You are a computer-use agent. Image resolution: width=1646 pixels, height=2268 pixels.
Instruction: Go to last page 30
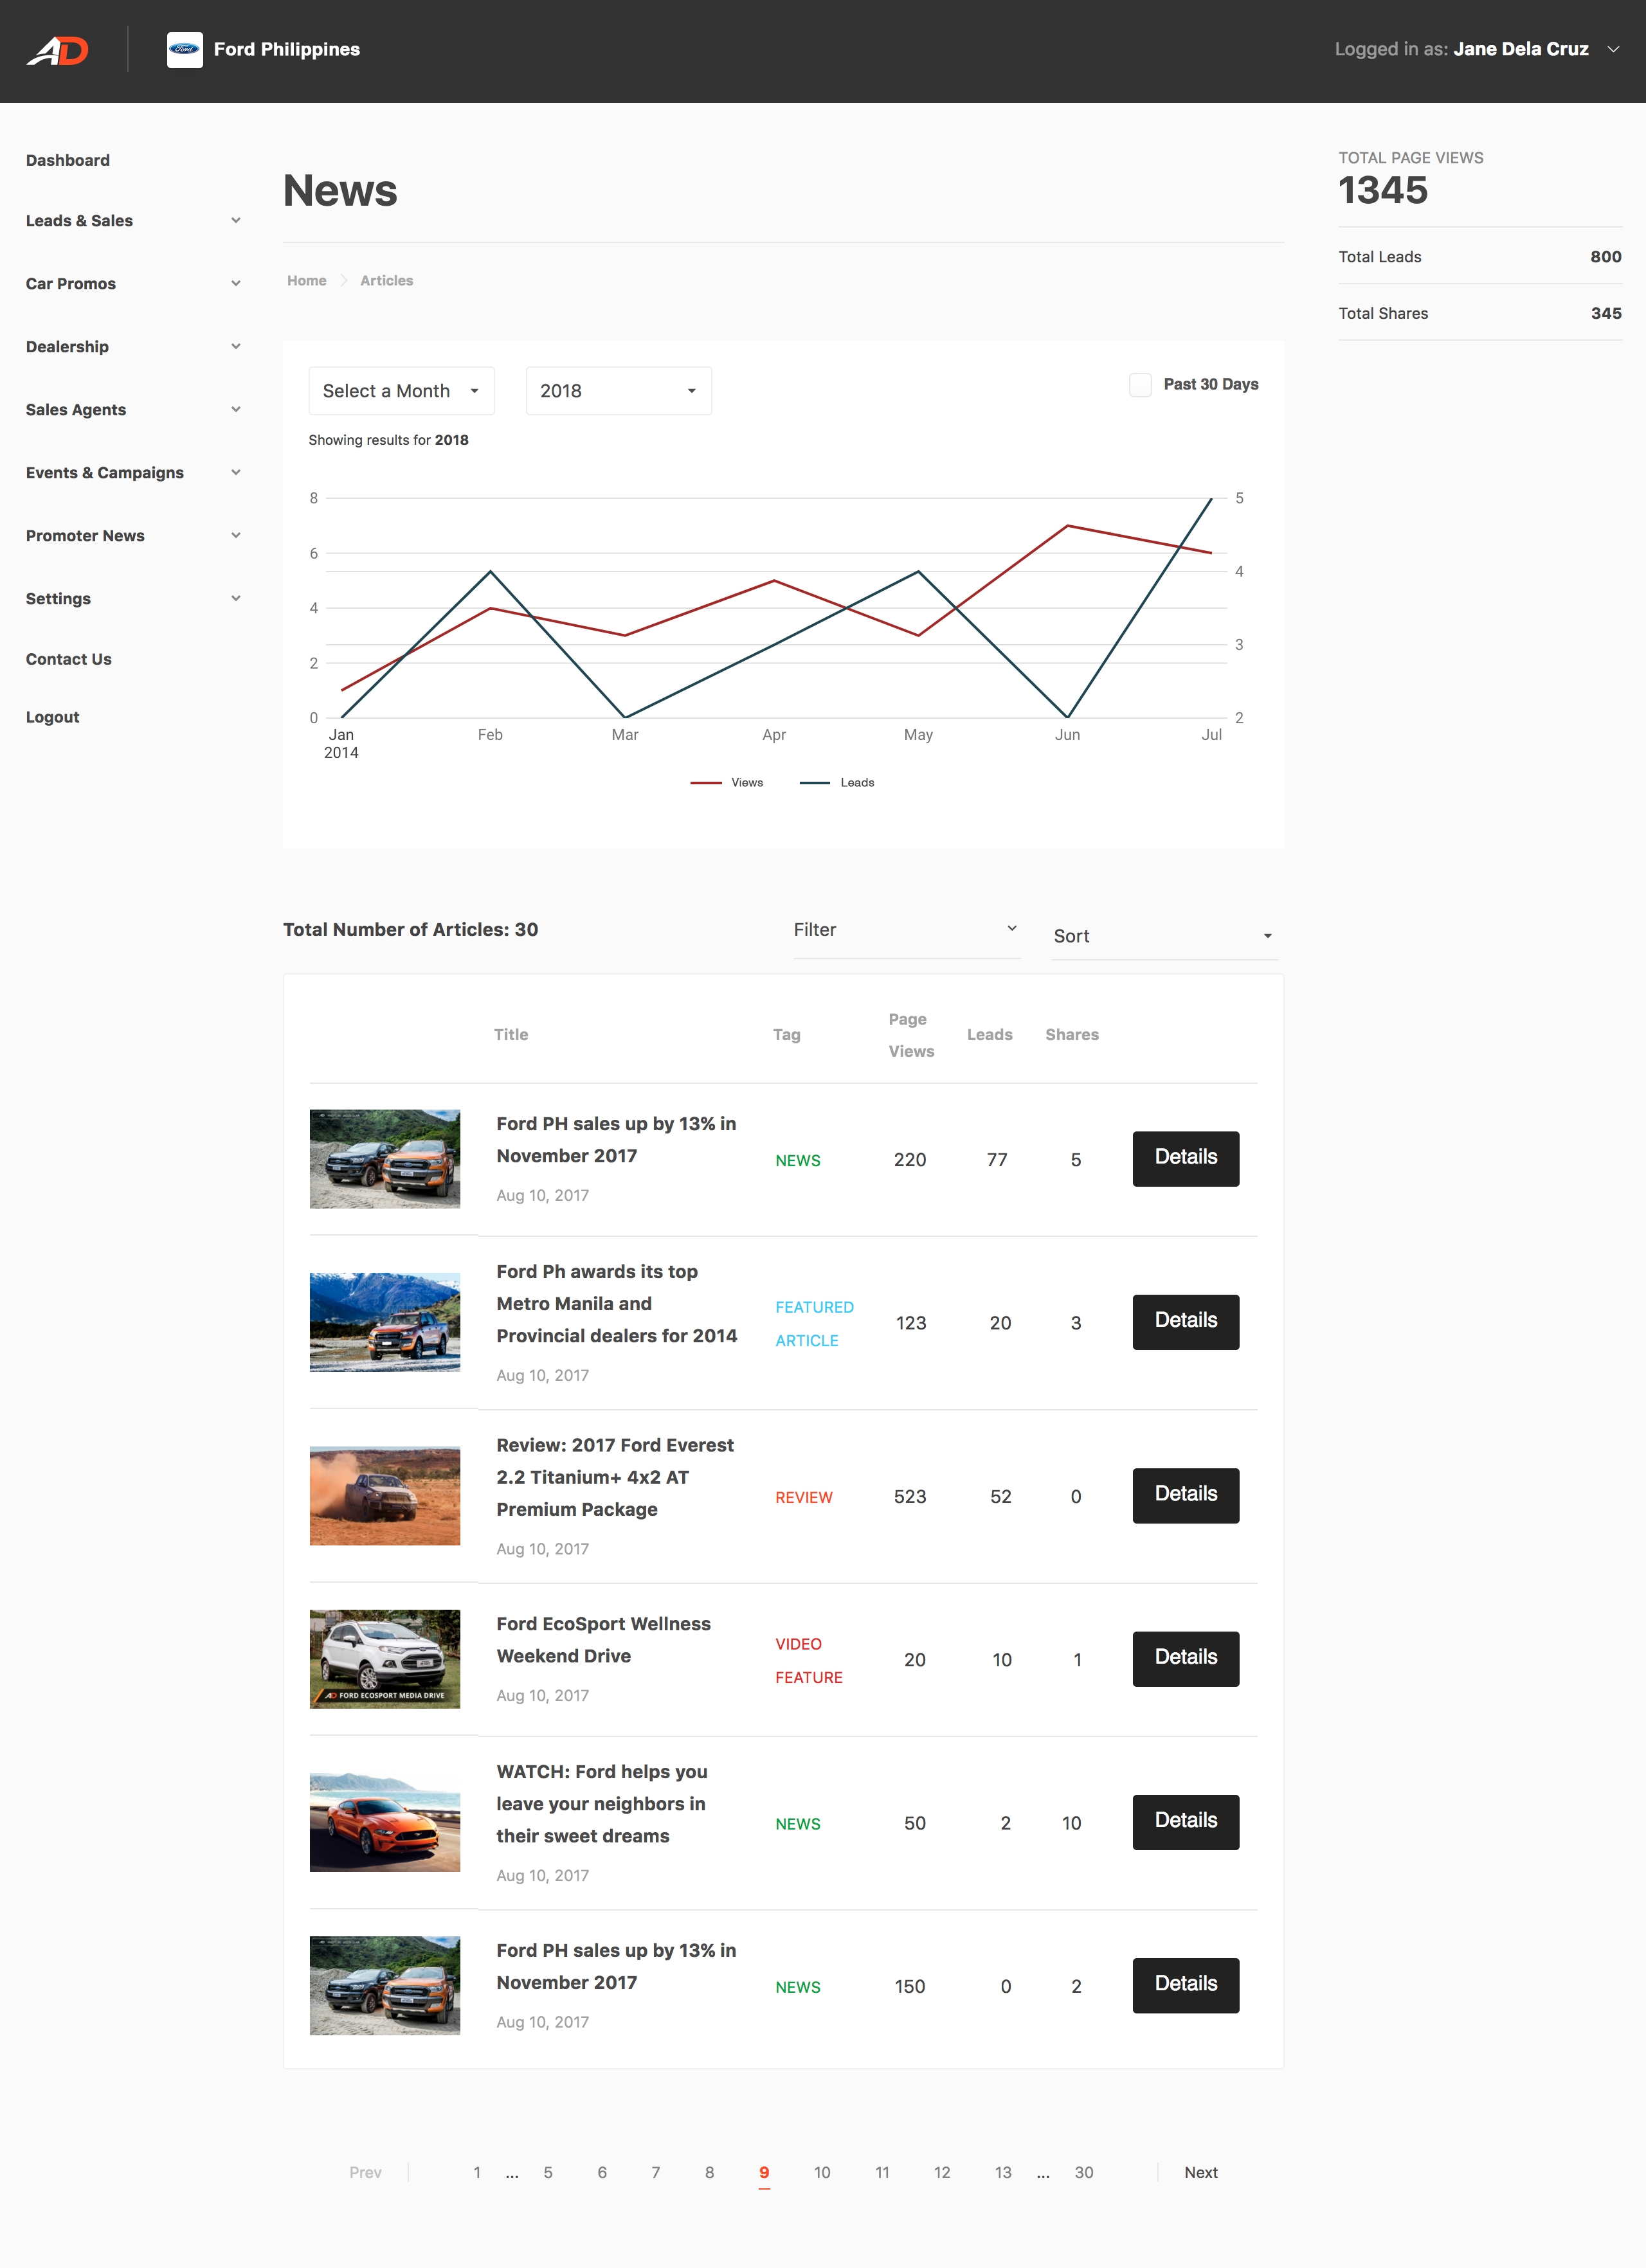click(1084, 2172)
